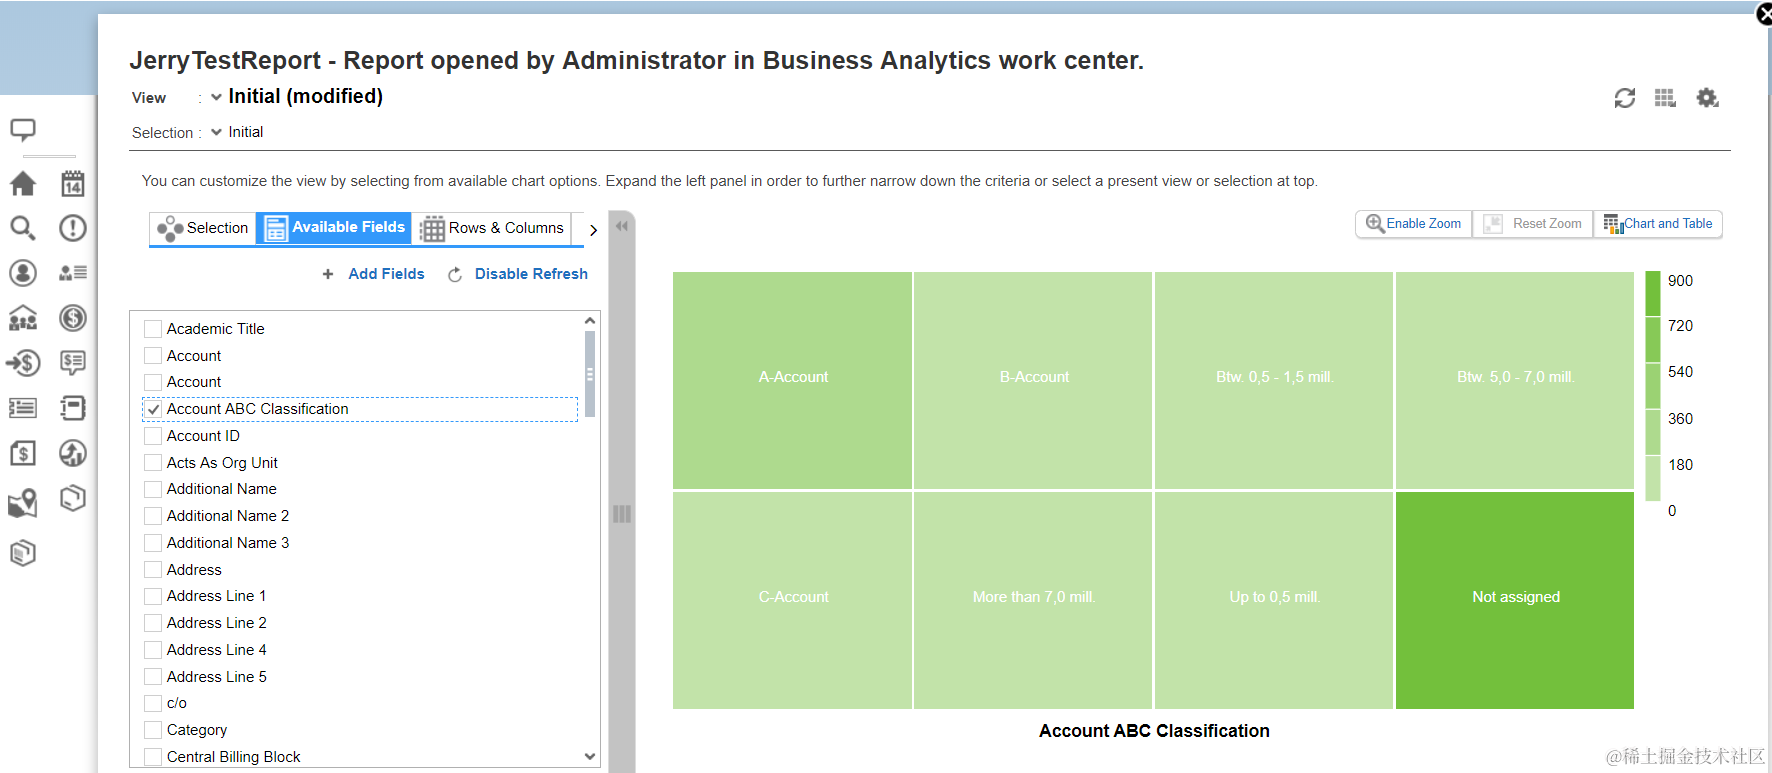Select the dark green Not assigned tile
This screenshot has height=773, width=1772.
coord(1514,600)
